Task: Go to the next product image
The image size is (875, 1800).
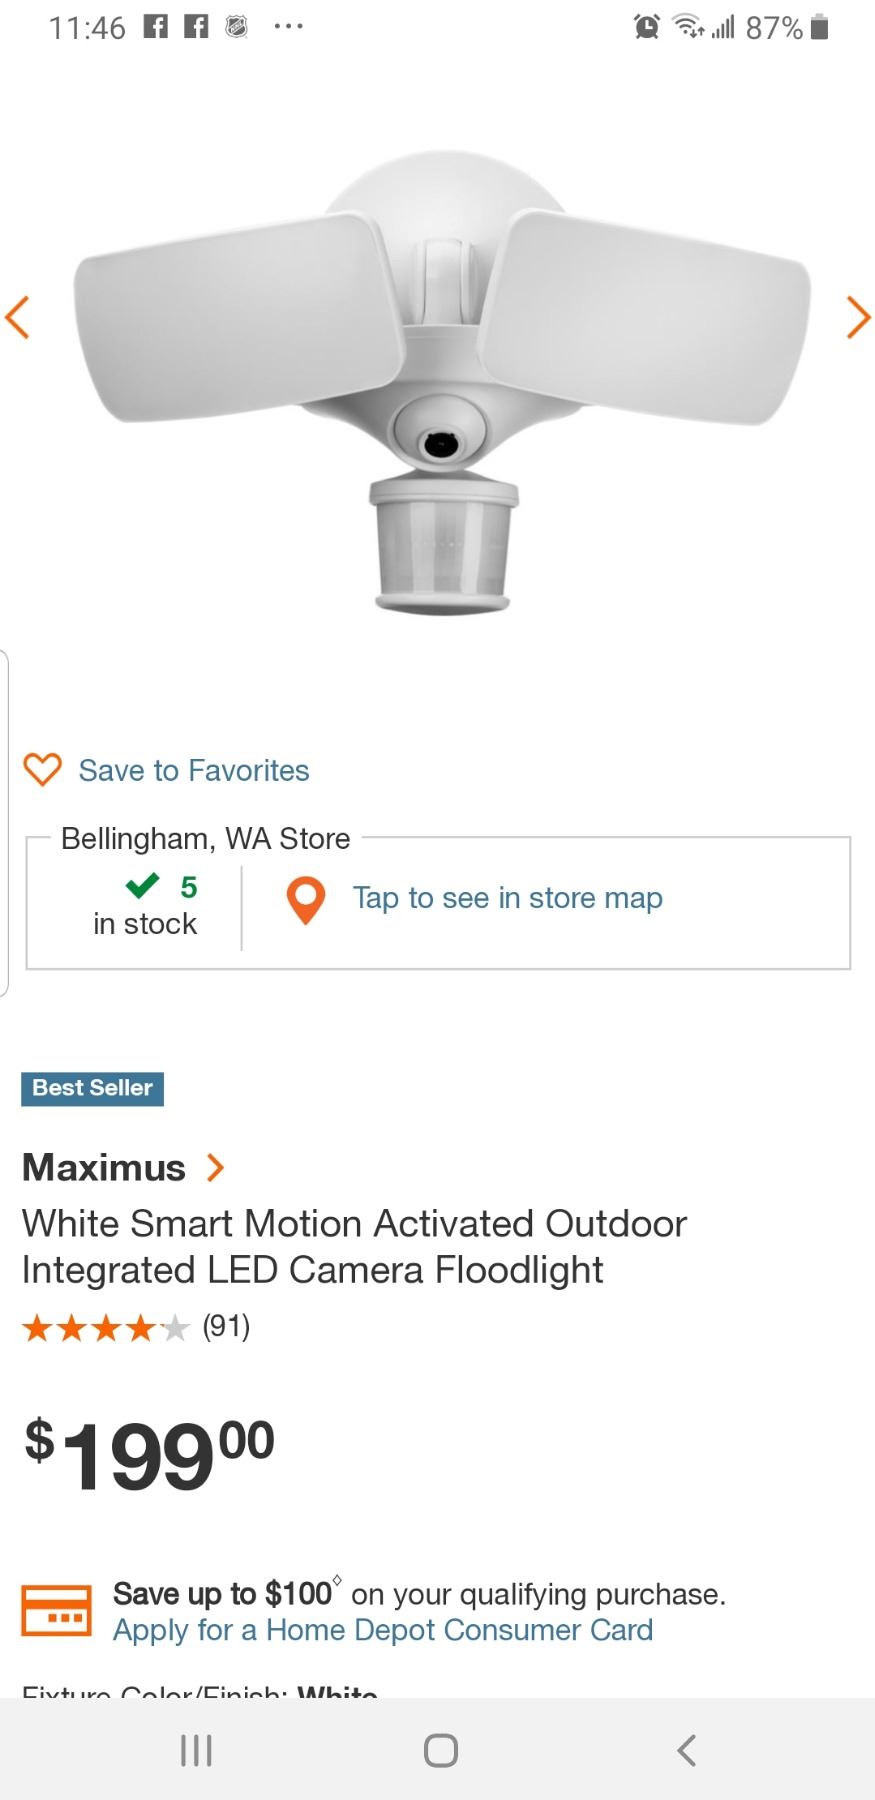Action: click(x=857, y=318)
